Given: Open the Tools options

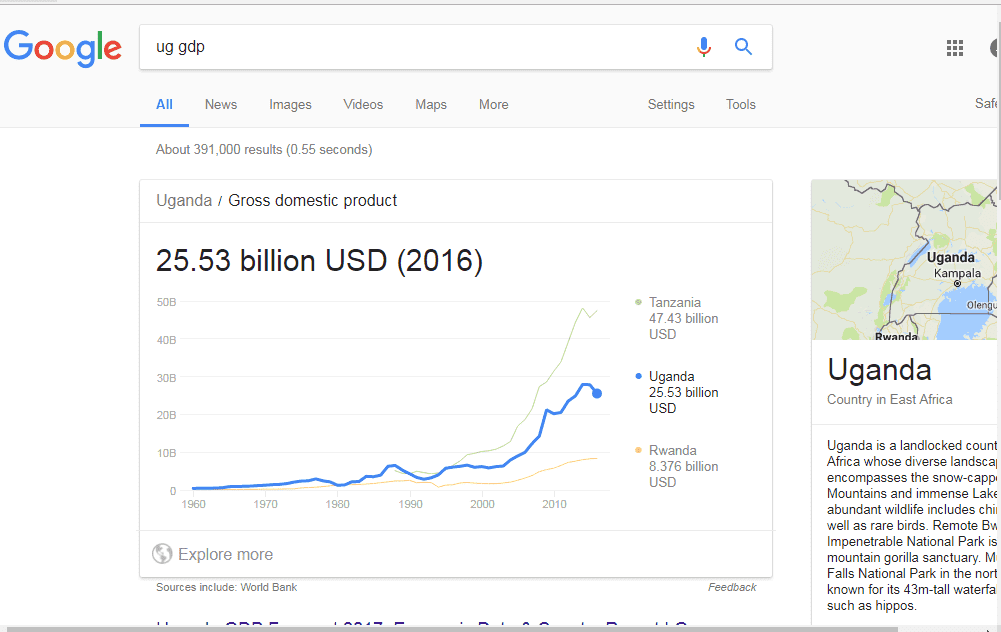Looking at the screenshot, I should [741, 105].
